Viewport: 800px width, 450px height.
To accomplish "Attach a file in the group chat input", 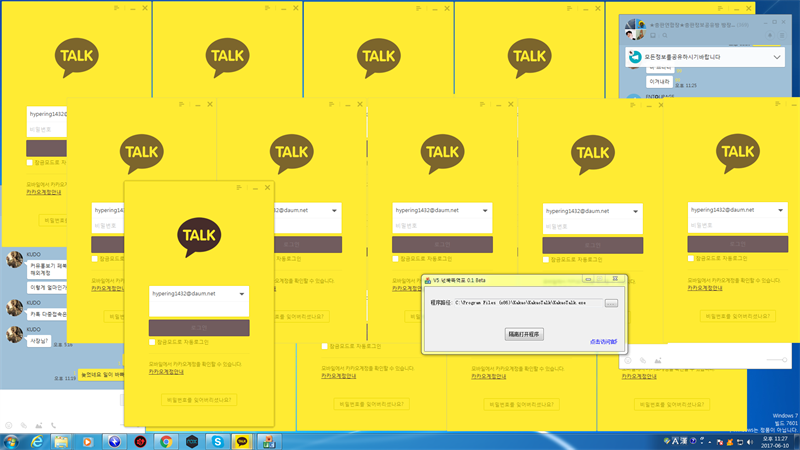I will point(643,360).
